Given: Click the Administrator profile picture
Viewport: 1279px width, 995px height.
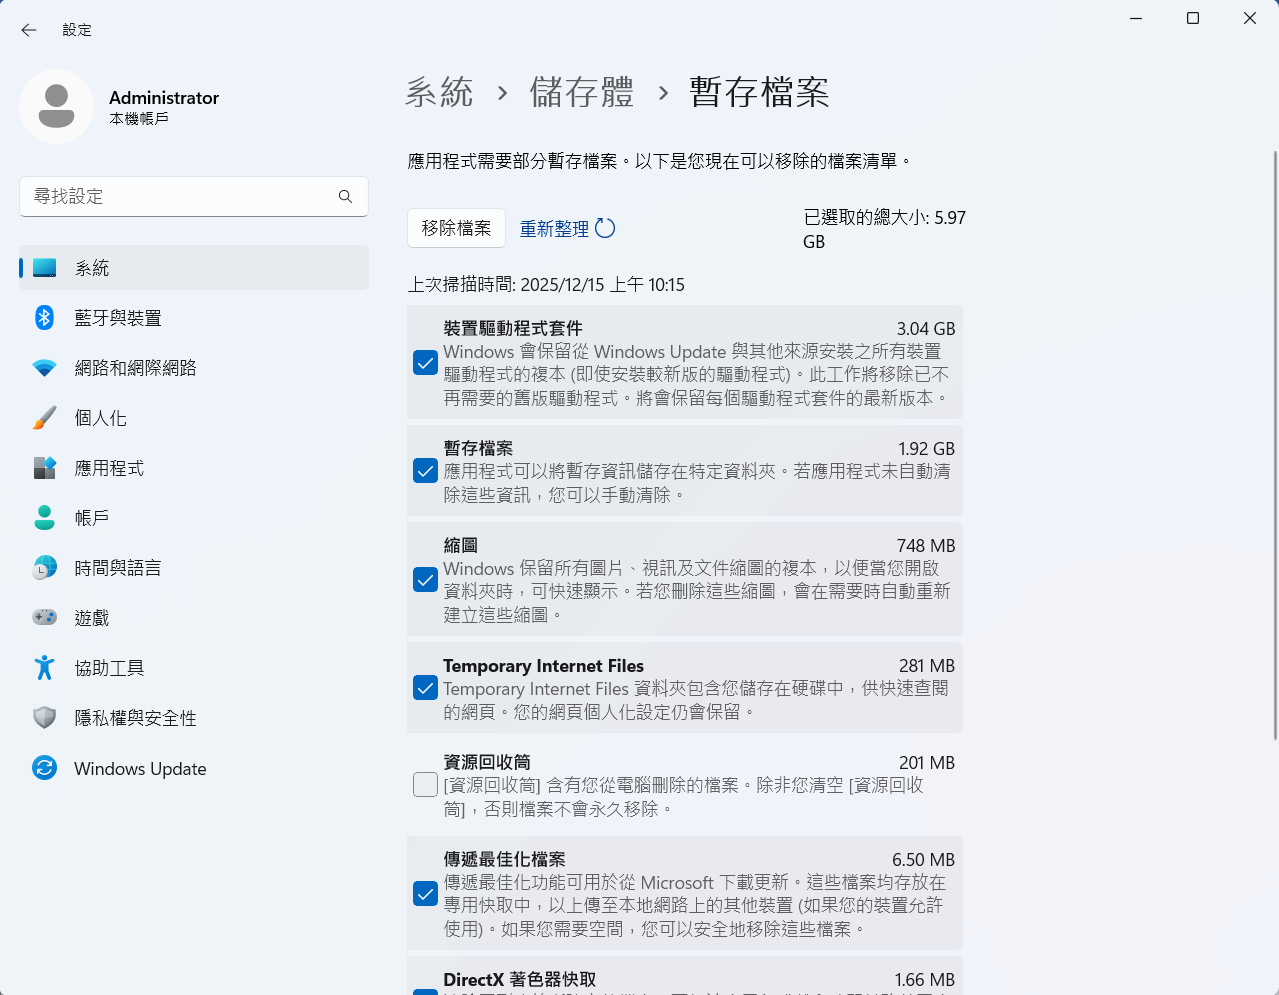Looking at the screenshot, I should [57, 106].
